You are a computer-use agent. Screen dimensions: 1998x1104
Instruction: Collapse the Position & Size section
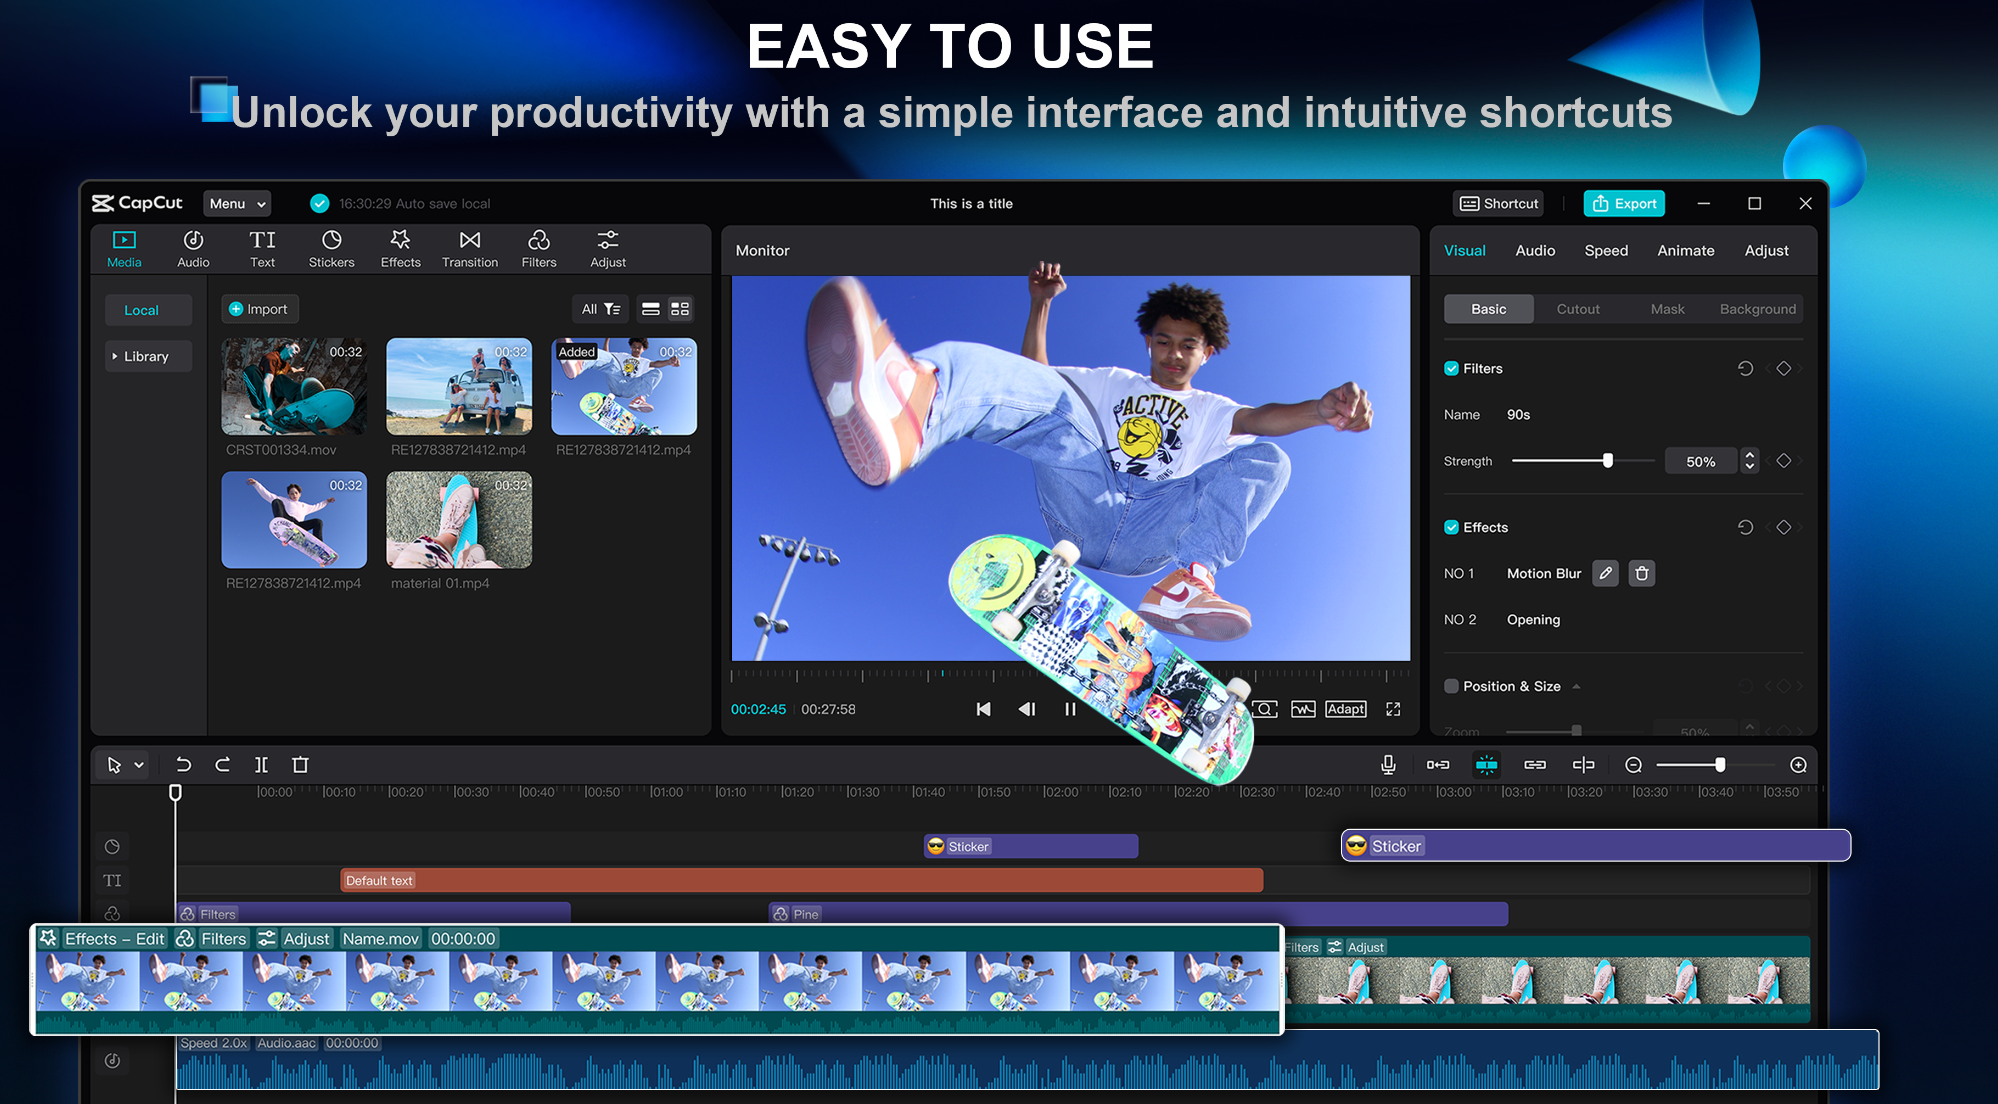pyautogui.click(x=1577, y=686)
